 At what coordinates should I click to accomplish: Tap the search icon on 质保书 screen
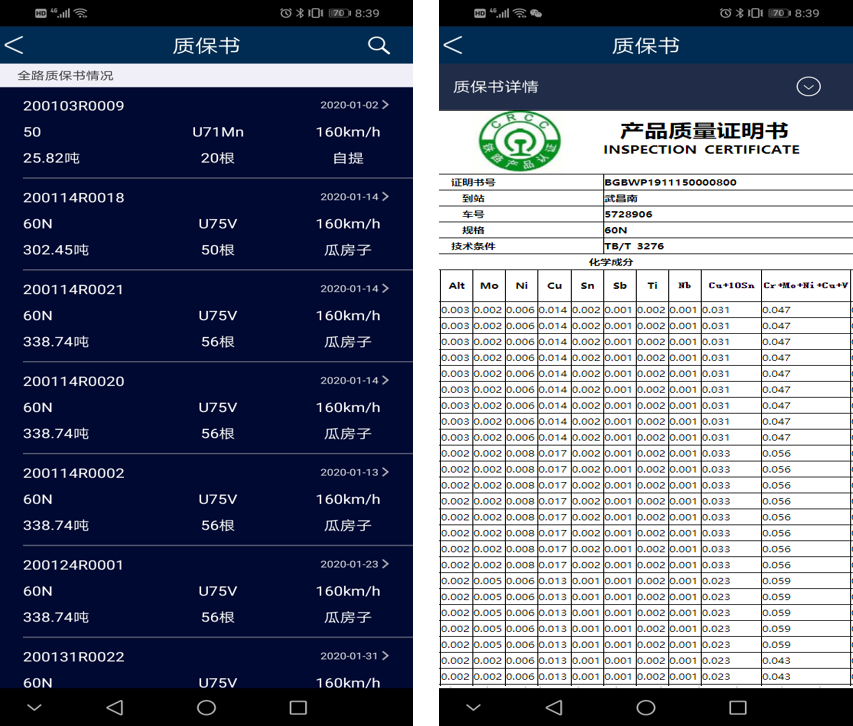378,45
